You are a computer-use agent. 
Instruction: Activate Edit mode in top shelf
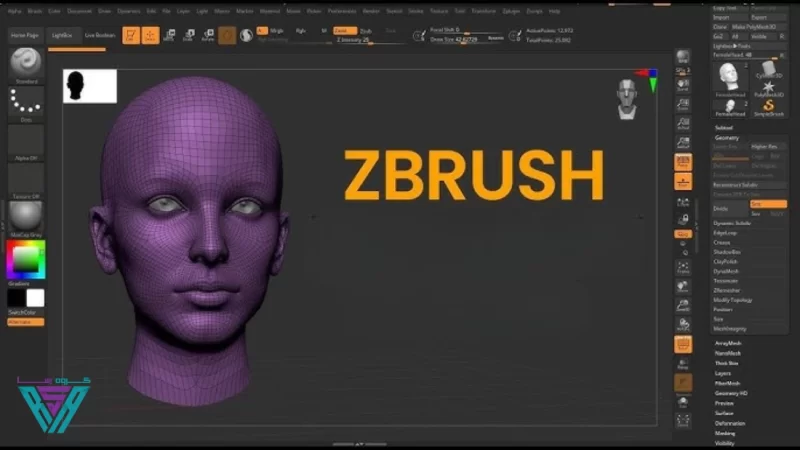point(131,35)
